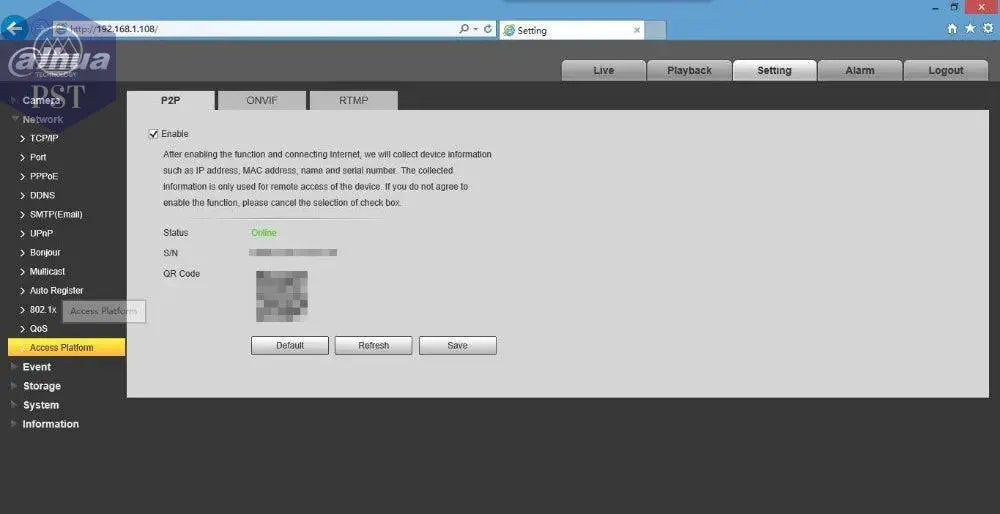This screenshot has width=1000, height=514.
Task: Select DDNS in the Network menu
Action: coord(42,195)
